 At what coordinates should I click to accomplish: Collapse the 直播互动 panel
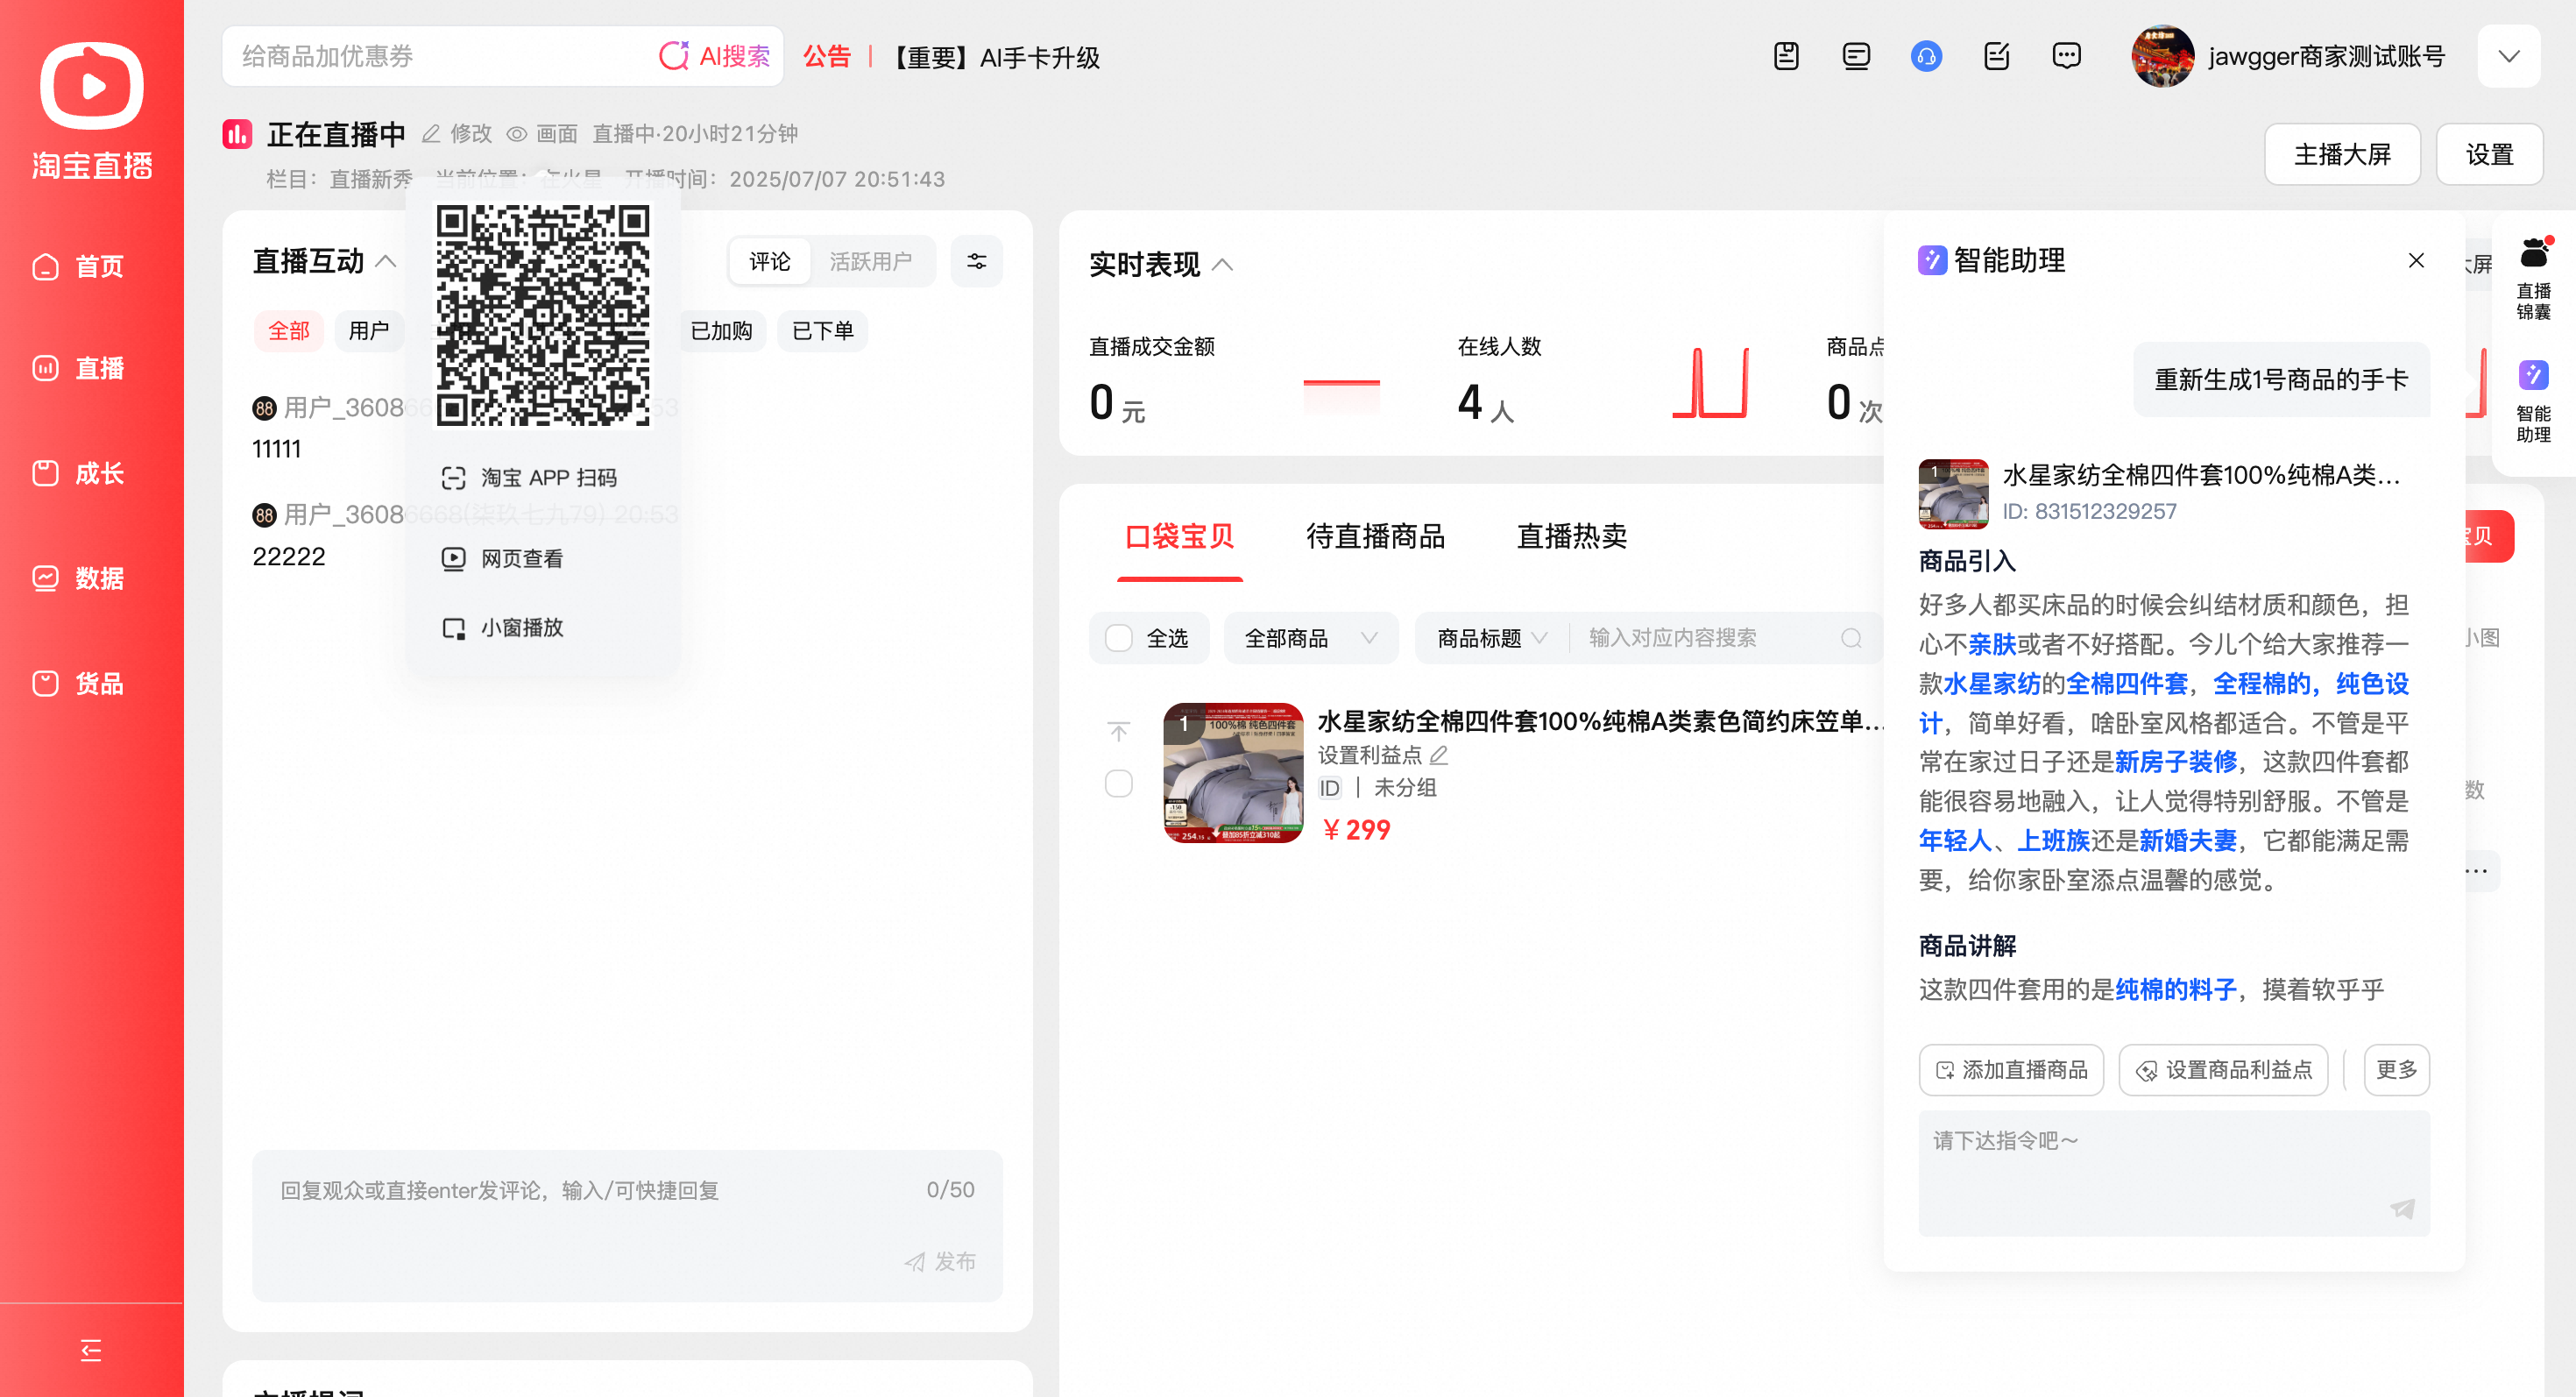pos(386,262)
